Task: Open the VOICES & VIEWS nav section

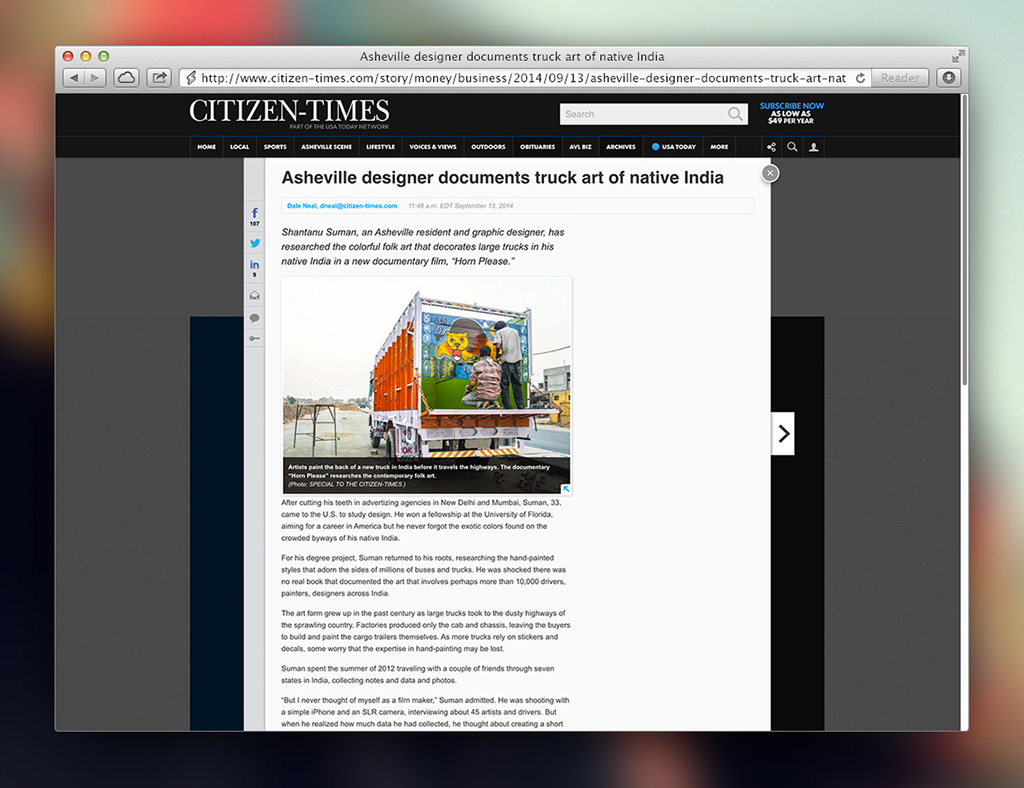Action: (432, 147)
